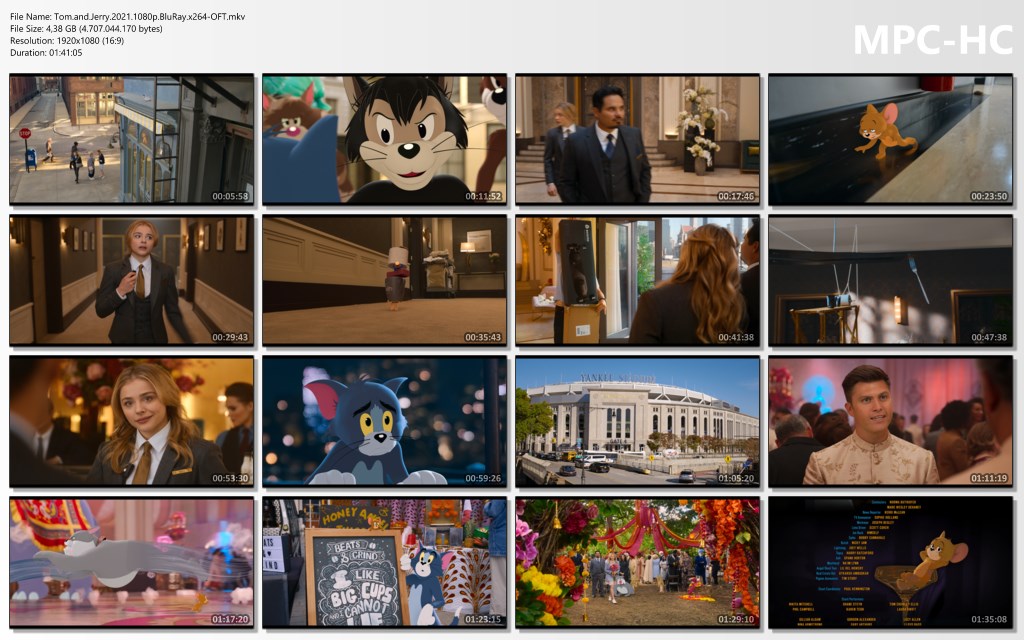The height and width of the screenshot is (640, 1024).
Task: Open the outdoor wedding thumbnail at 01:29:10
Action: tap(637, 562)
